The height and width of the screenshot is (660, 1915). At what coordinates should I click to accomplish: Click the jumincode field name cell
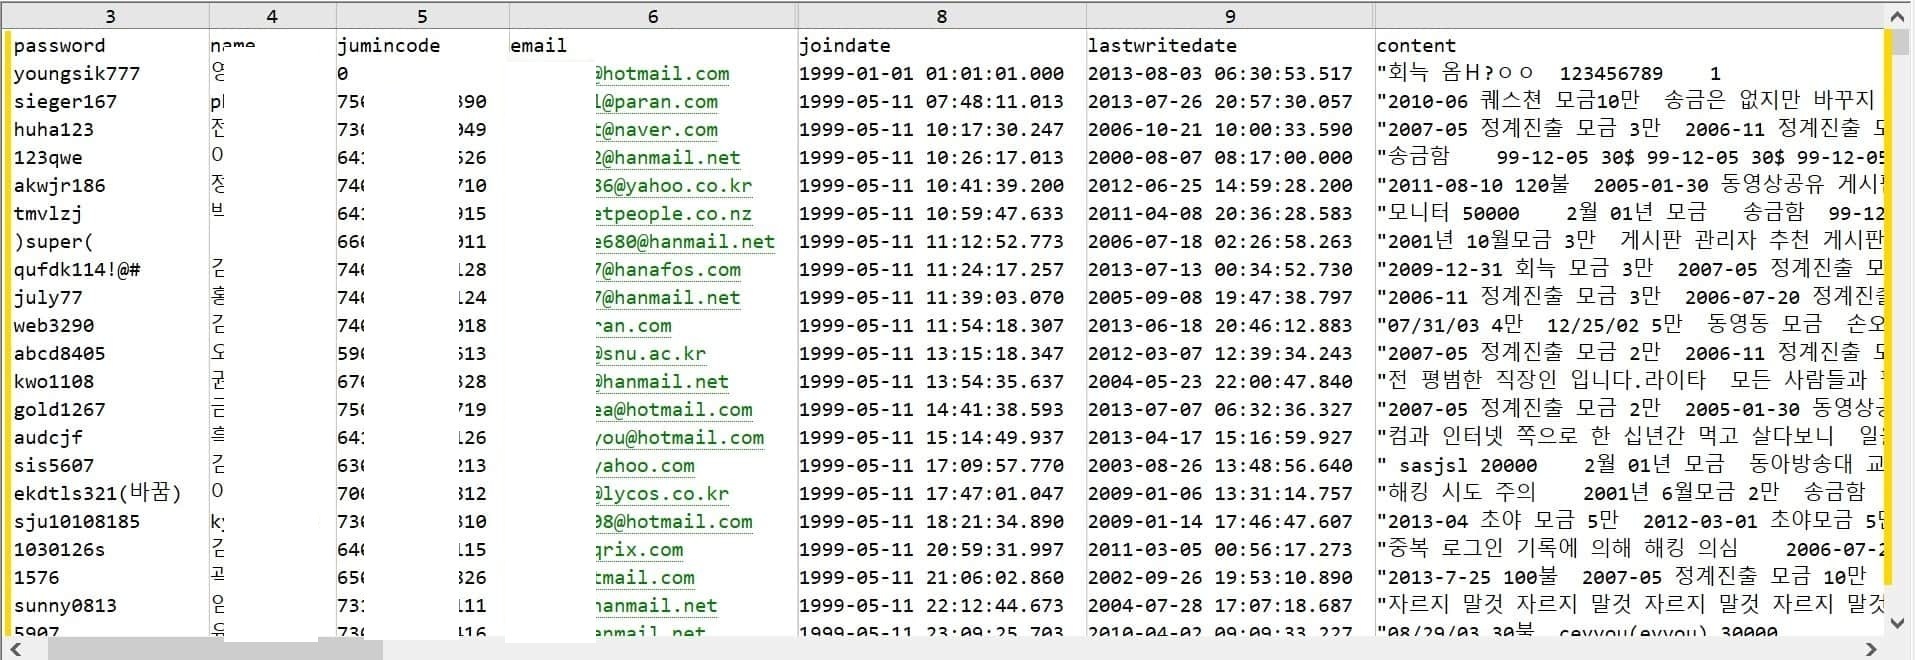tap(422, 45)
